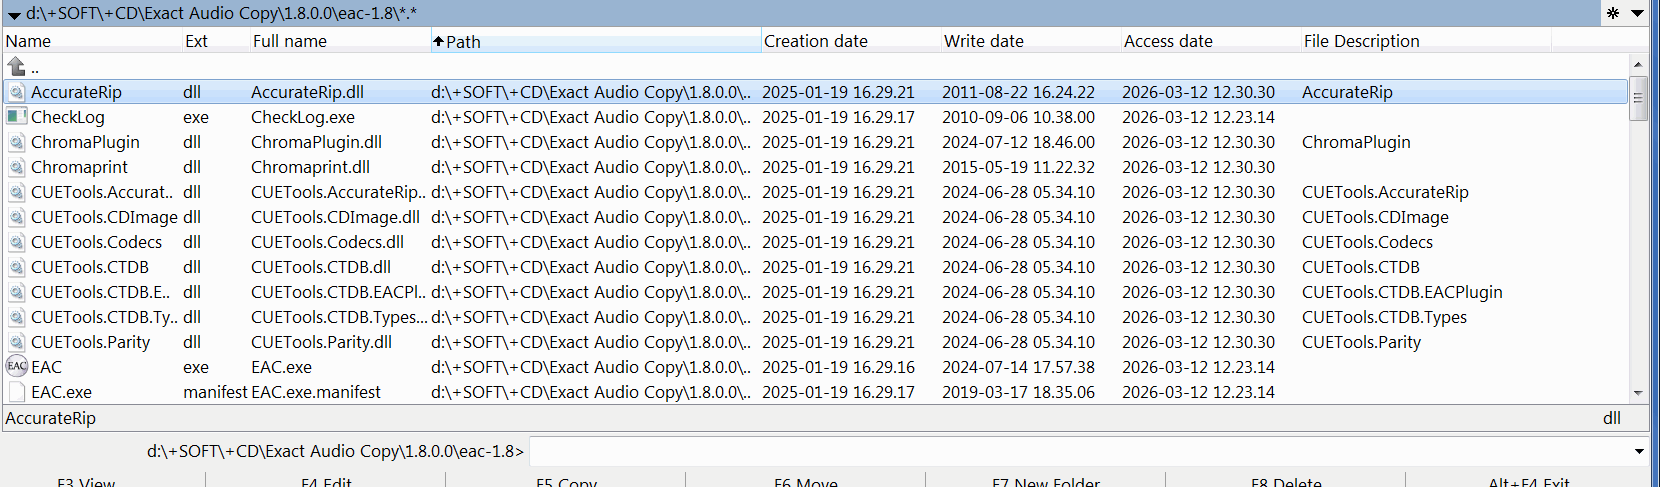Sort files by Creation date column
This screenshot has height=487, width=1660.
pos(850,41)
